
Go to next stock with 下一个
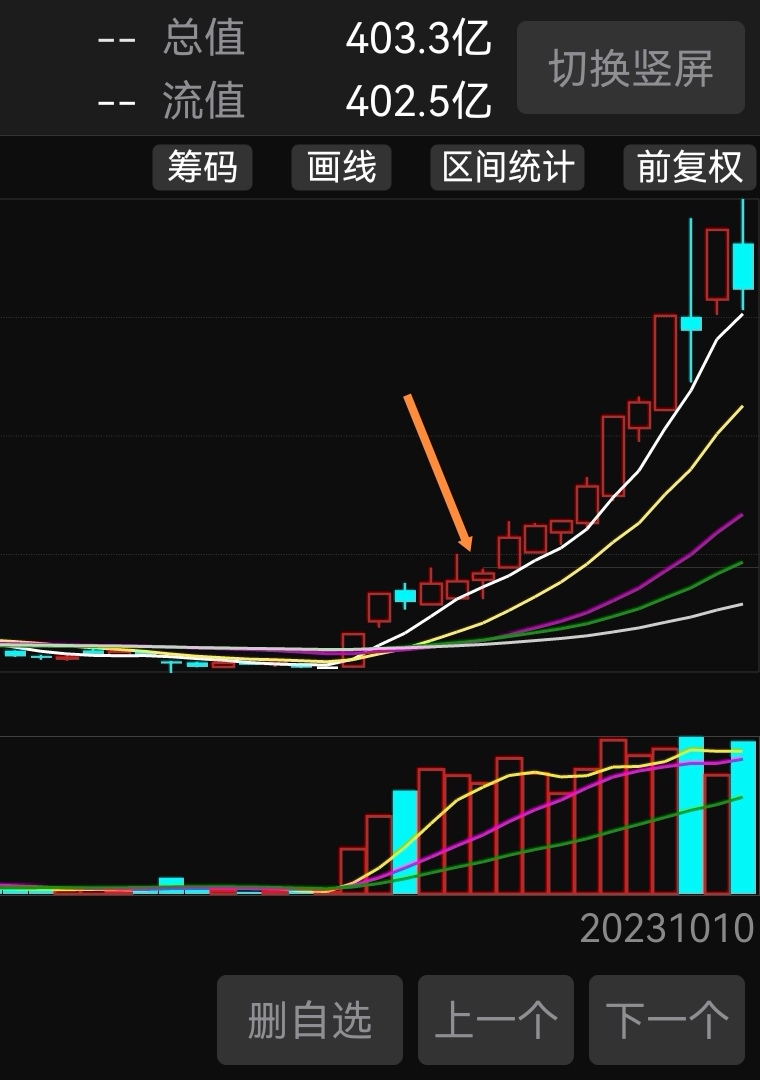pyautogui.click(x=667, y=1019)
